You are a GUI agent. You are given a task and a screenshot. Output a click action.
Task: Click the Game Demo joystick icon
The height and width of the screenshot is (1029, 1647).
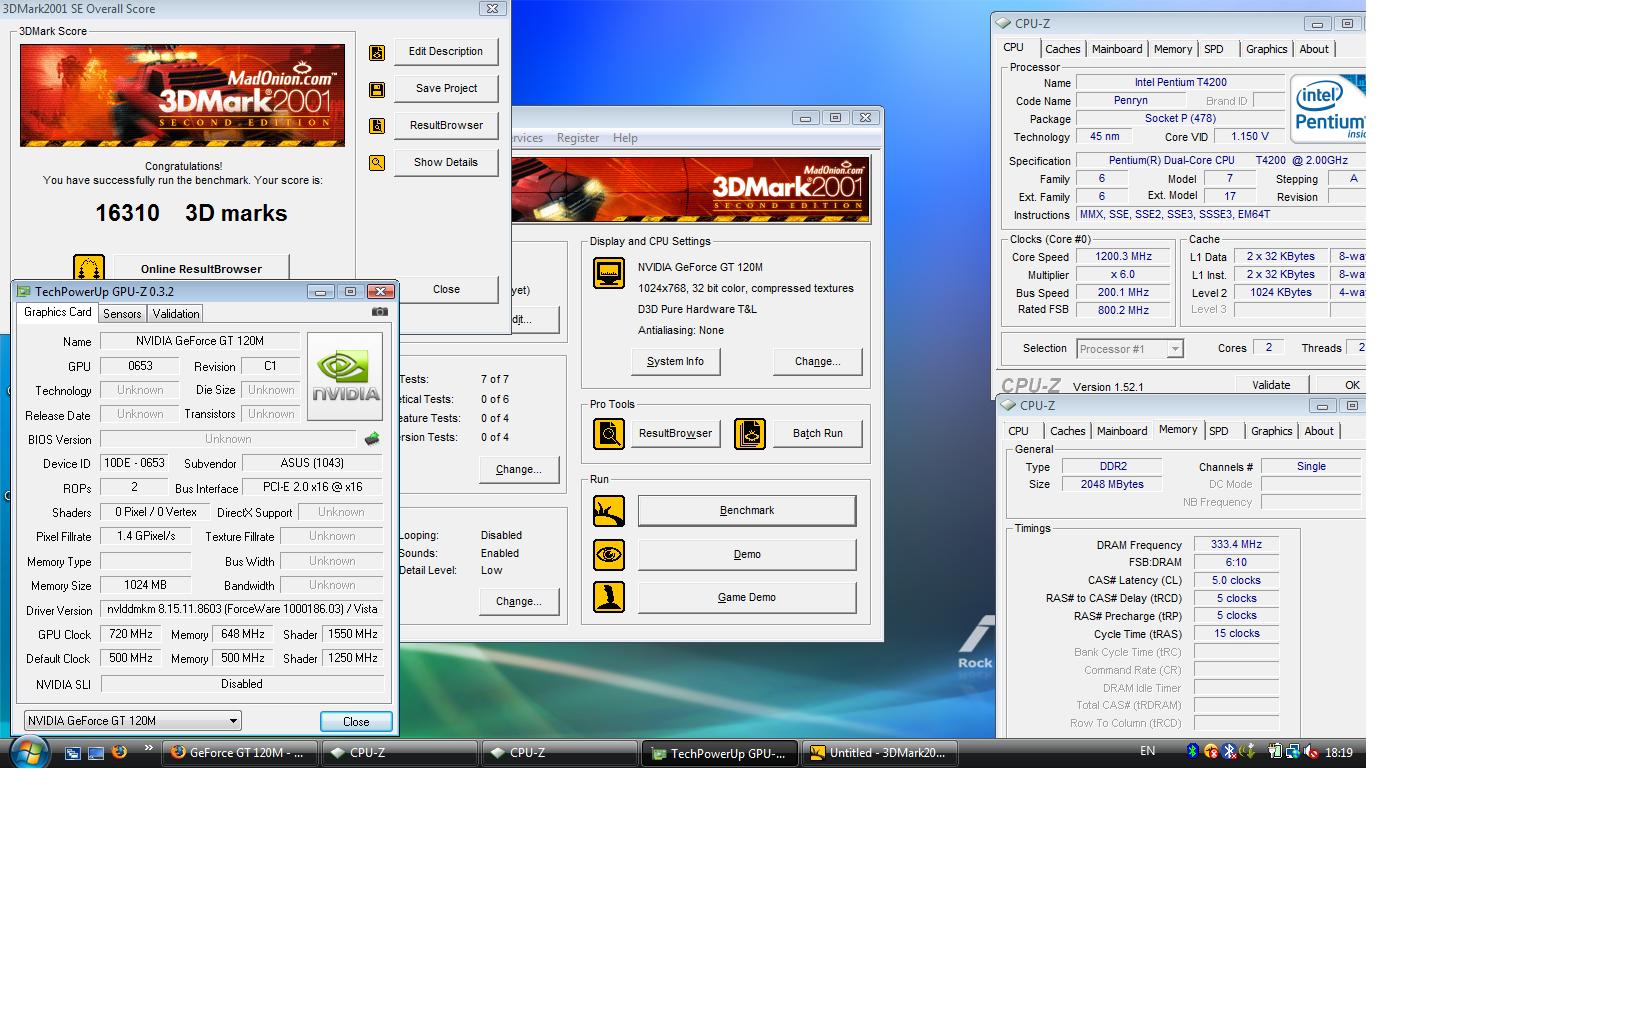coord(609,597)
